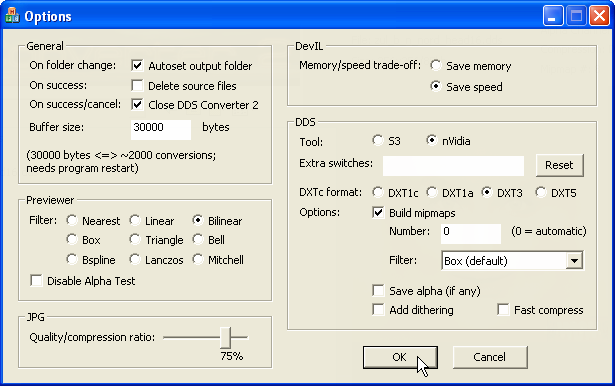
Task: Select Save memory option
Action: click(436, 65)
